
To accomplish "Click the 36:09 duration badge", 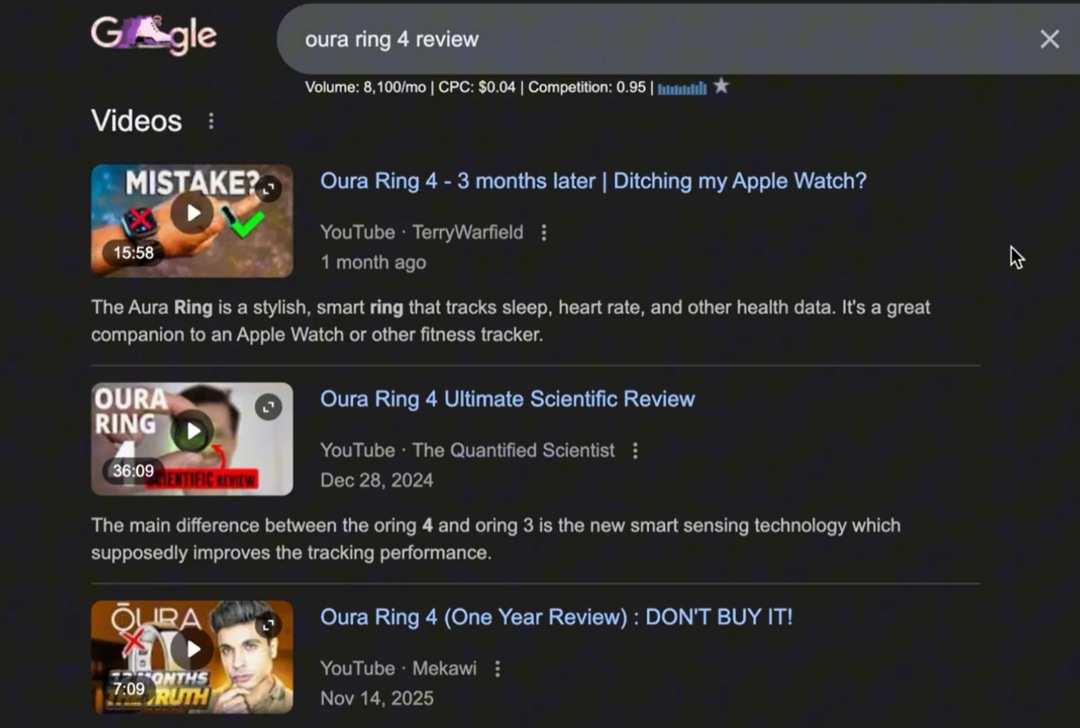I will [x=134, y=471].
